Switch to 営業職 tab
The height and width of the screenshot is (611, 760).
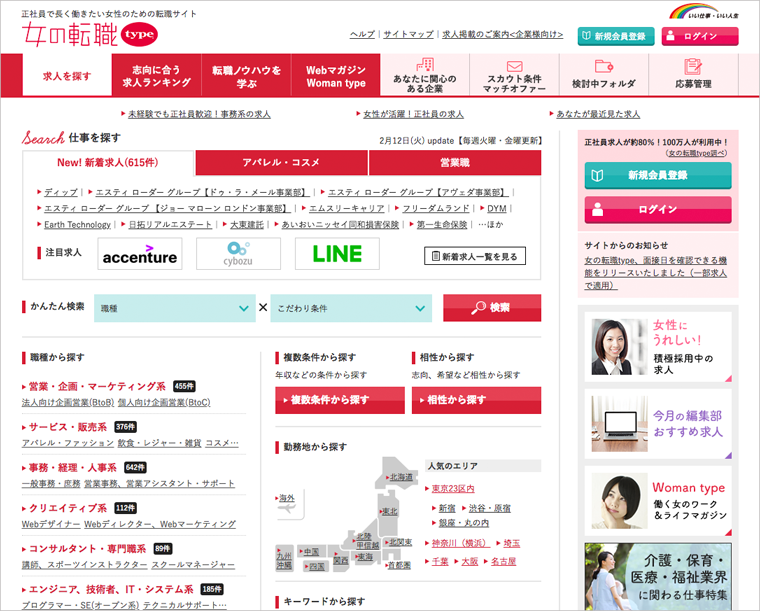(x=455, y=163)
